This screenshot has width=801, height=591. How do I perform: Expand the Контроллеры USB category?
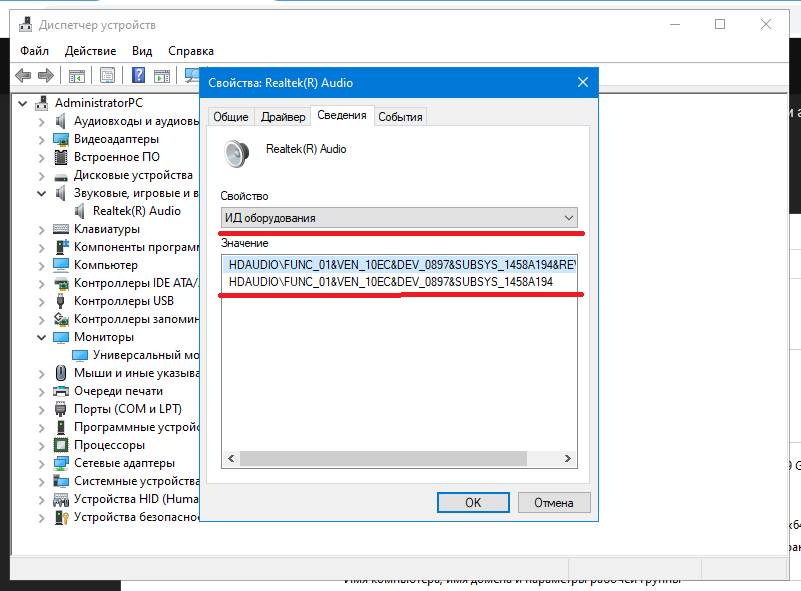click(x=41, y=302)
